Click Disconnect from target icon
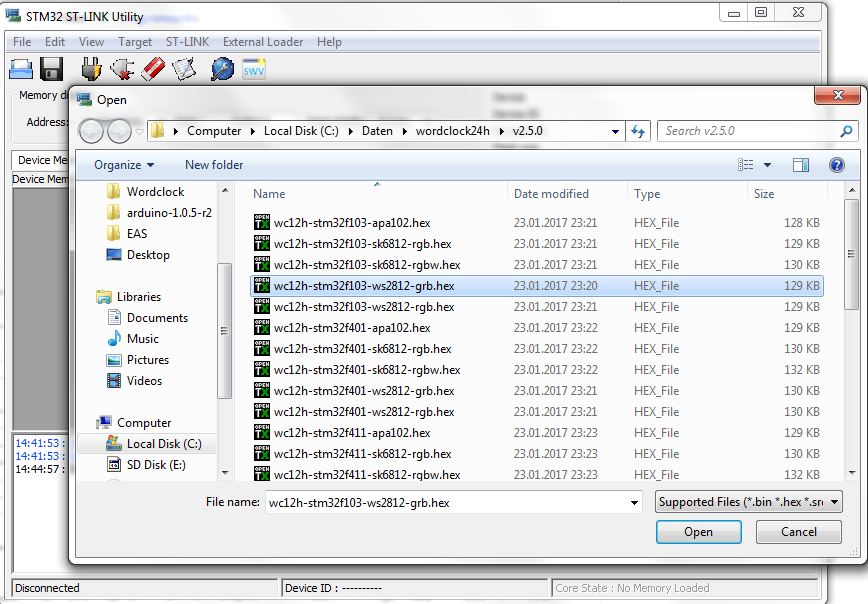Viewport: 868px width, 604px height. click(122, 69)
